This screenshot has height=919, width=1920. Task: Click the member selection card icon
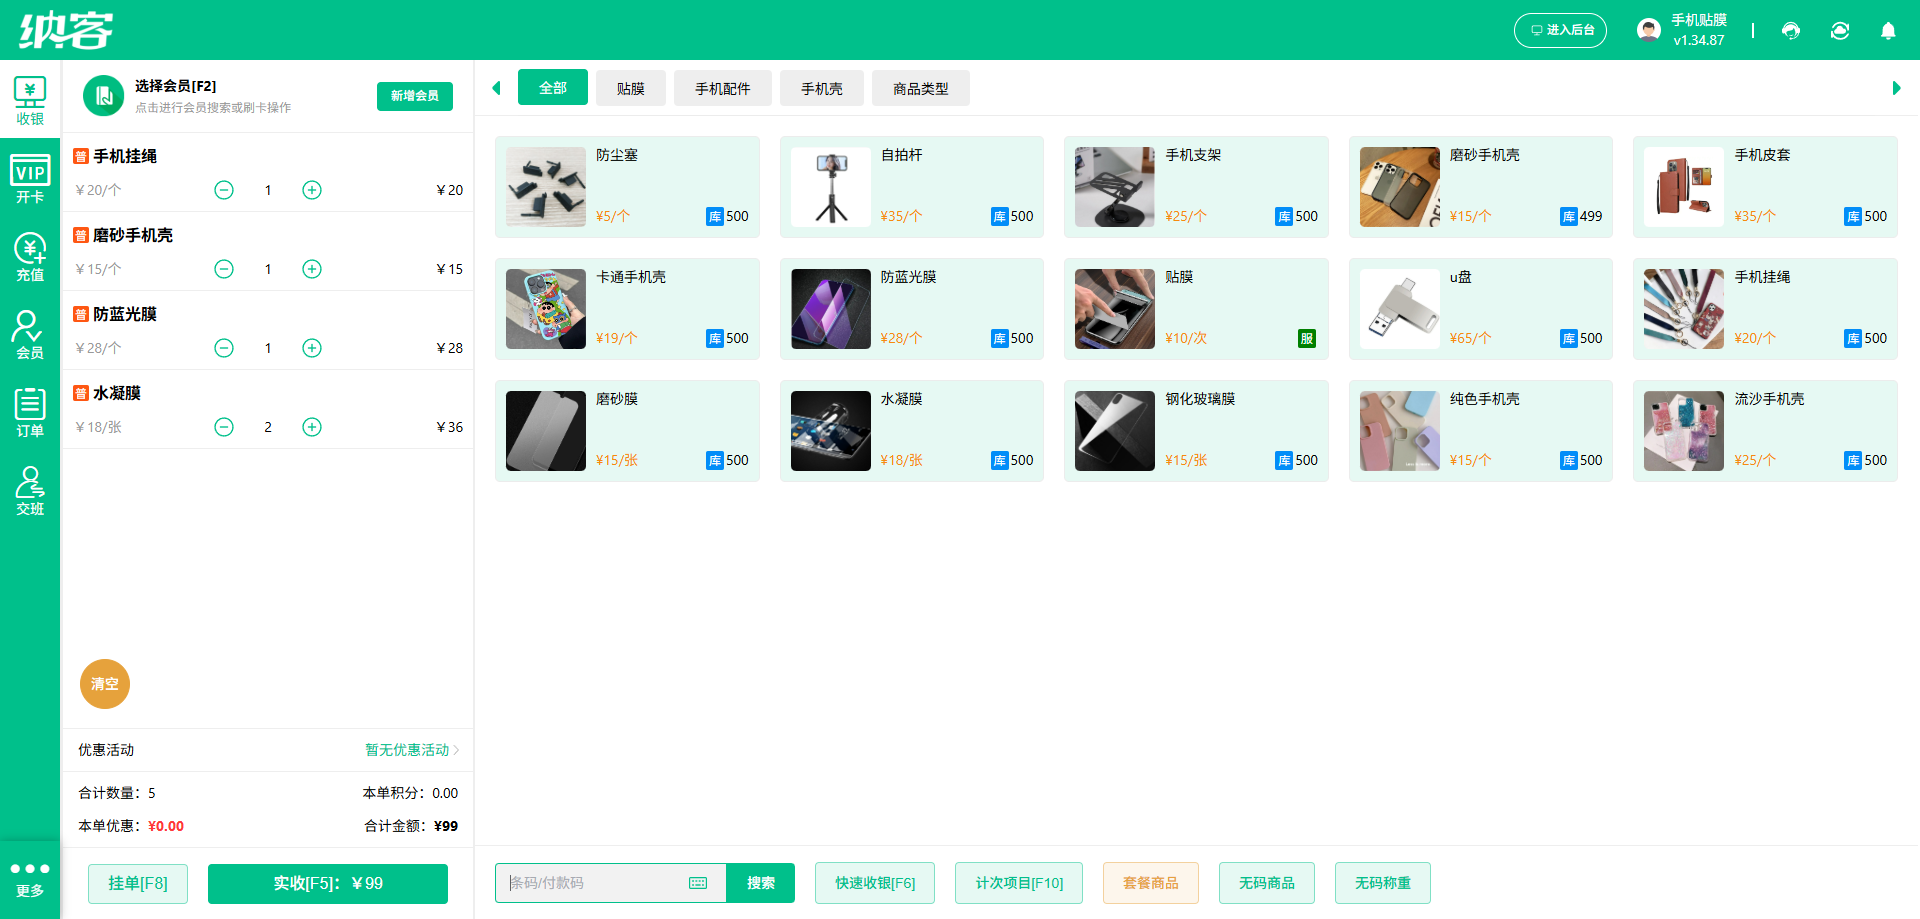point(103,96)
